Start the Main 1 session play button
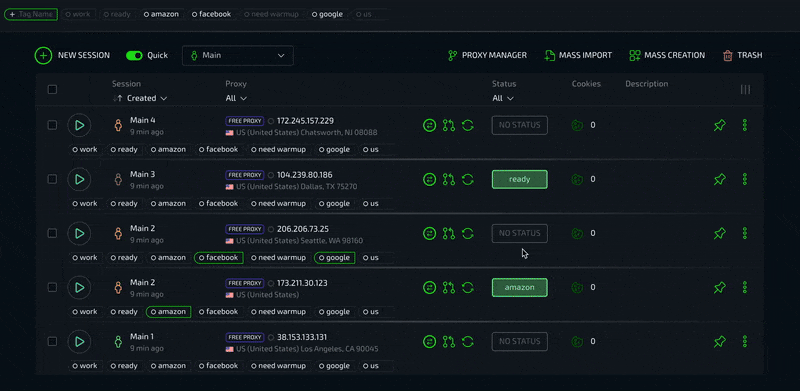This screenshot has height=391, width=800. click(x=79, y=341)
